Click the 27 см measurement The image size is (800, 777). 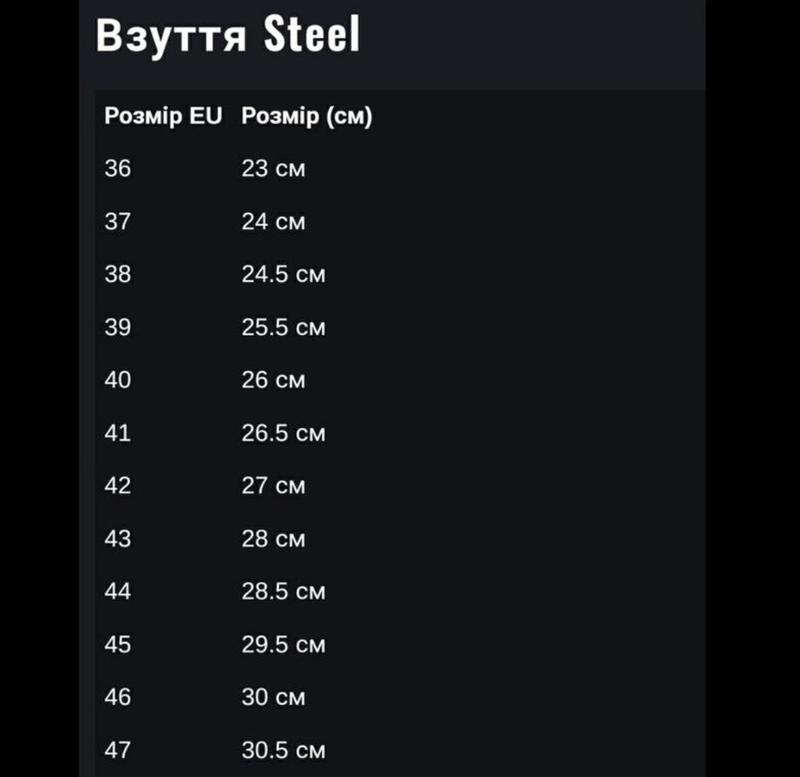273,486
